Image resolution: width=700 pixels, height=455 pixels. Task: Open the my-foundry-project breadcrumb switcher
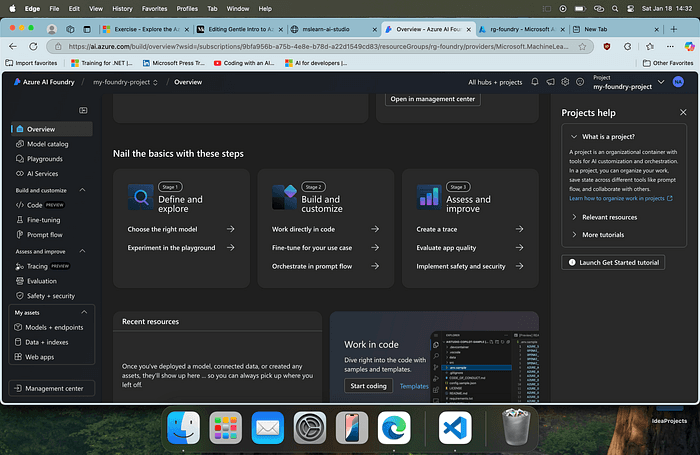point(125,82)
